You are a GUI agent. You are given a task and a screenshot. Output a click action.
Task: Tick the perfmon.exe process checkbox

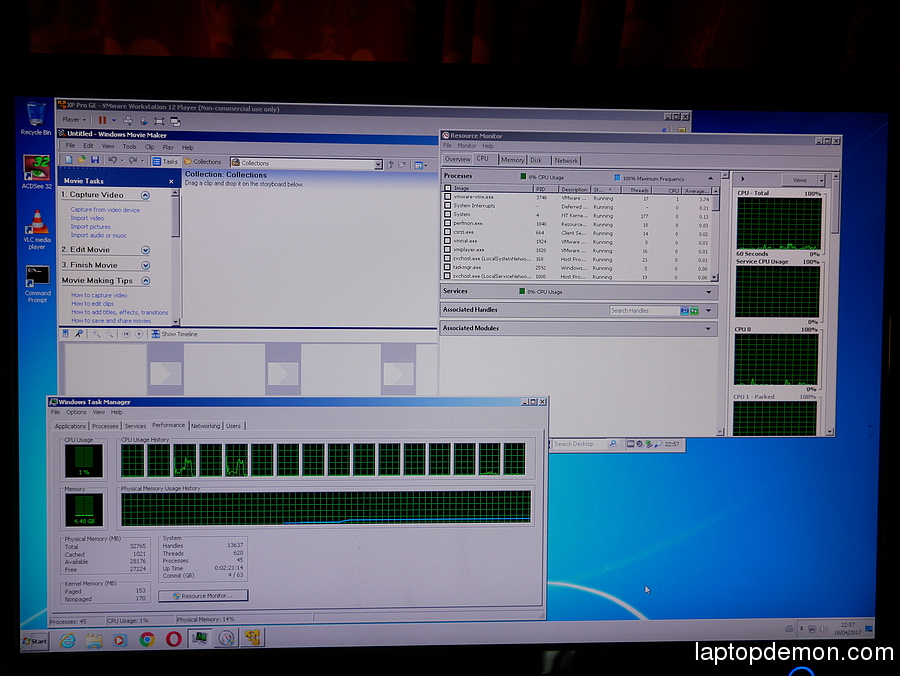coord(447,223)
